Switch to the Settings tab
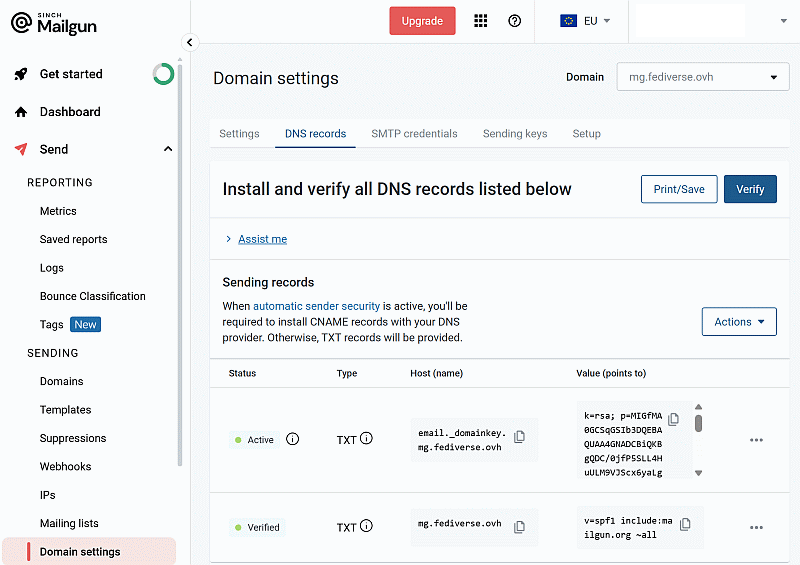 tap(239, 134)
